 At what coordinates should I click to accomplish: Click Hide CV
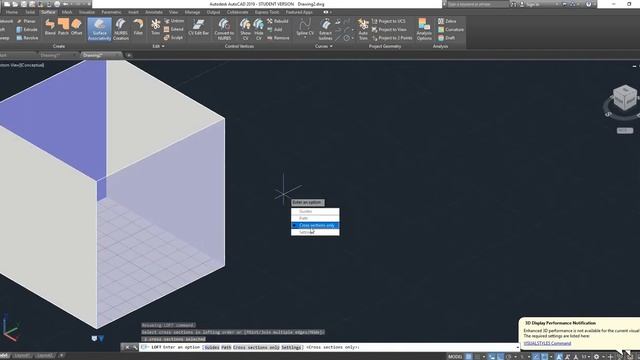(x=259, y=29)
